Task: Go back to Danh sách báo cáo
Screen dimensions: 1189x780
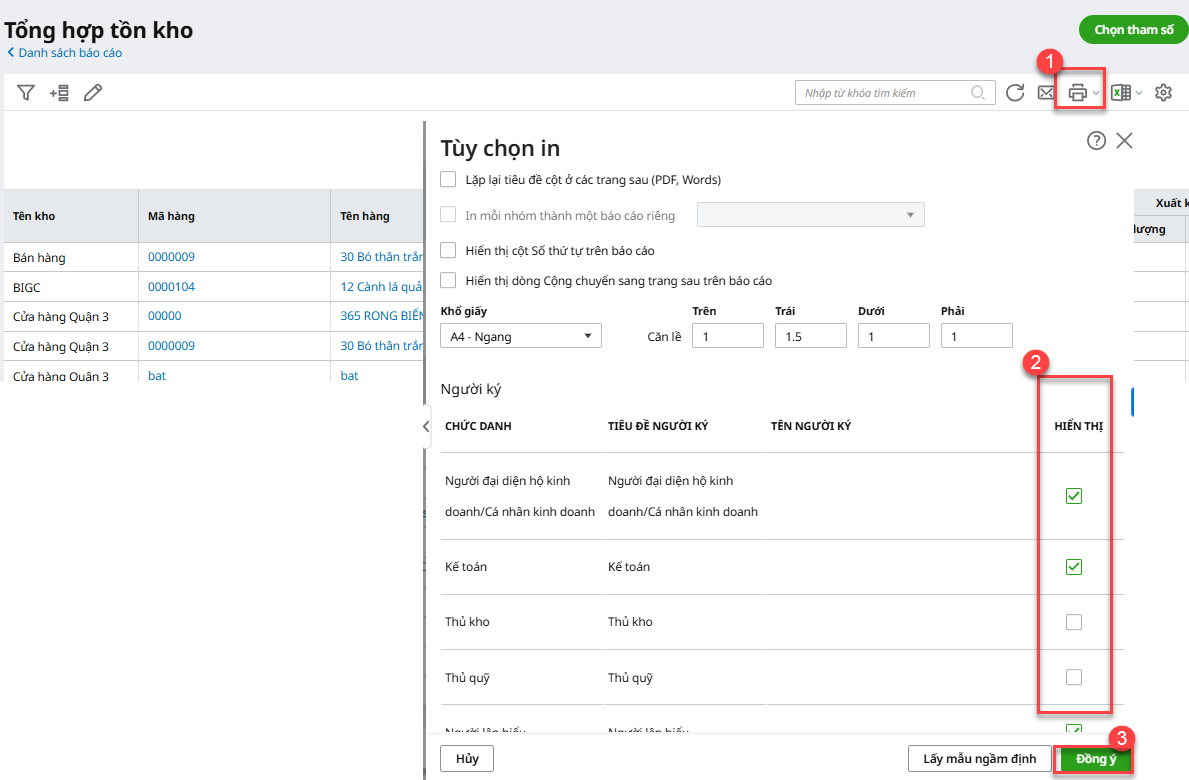Action: click(64, 53)
